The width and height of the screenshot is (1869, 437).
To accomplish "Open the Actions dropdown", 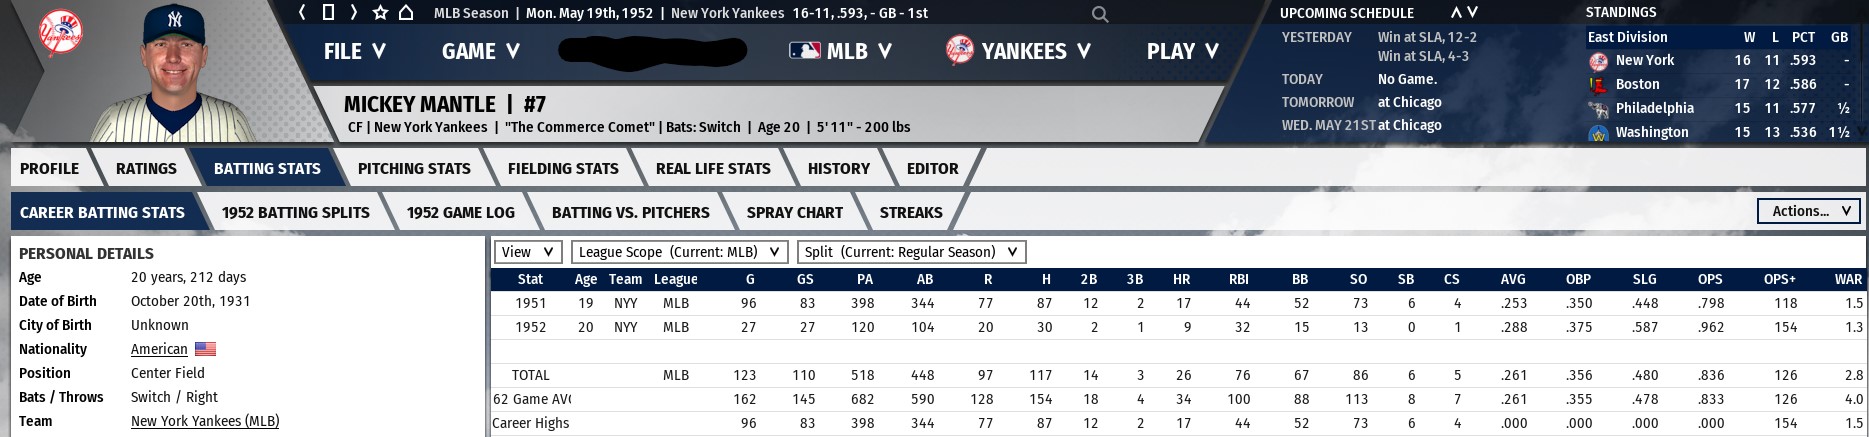I will click(x=1808, y=211).
